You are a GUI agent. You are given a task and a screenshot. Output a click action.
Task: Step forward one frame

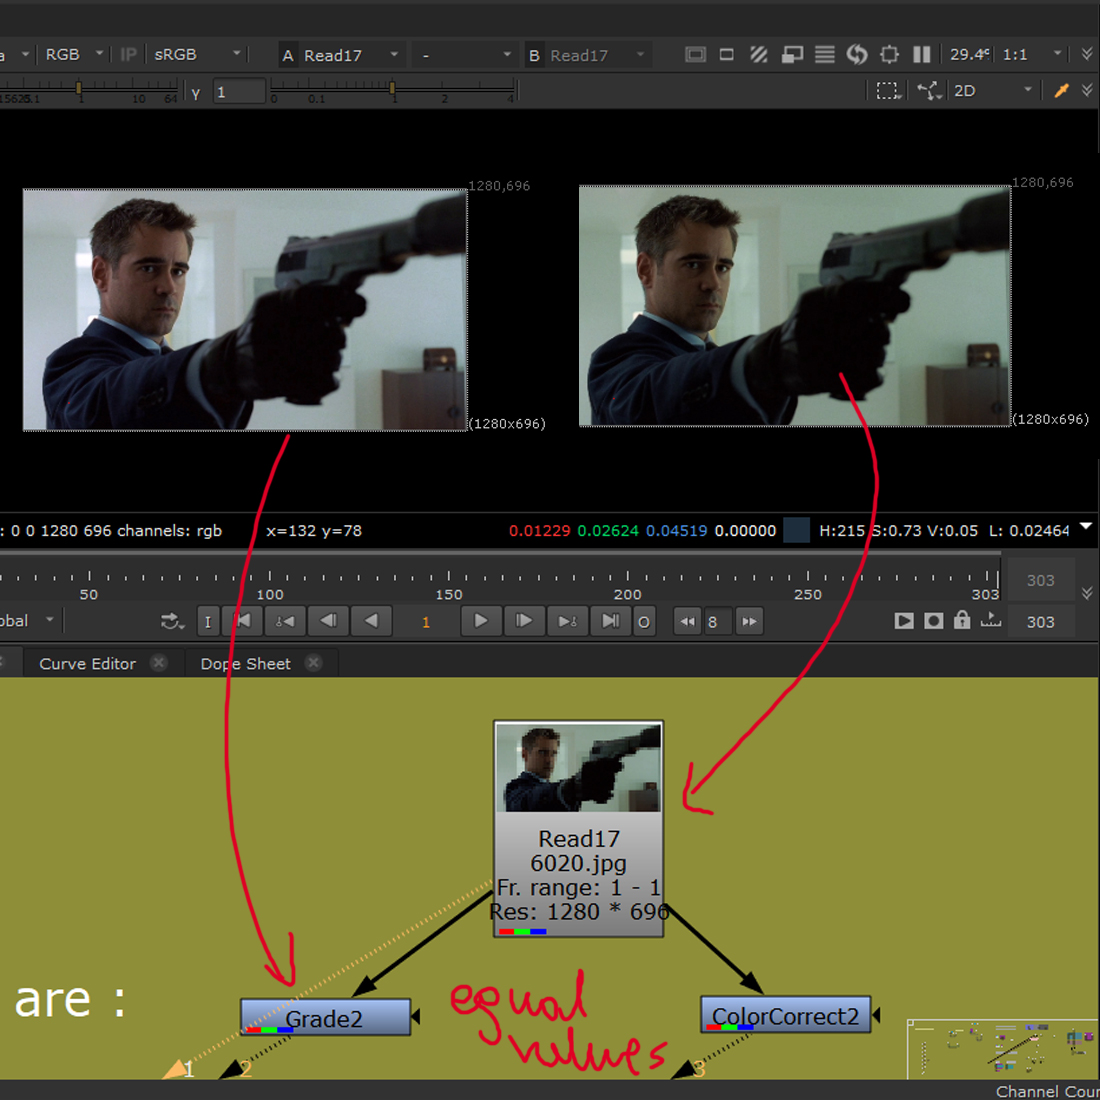point(523,622)
